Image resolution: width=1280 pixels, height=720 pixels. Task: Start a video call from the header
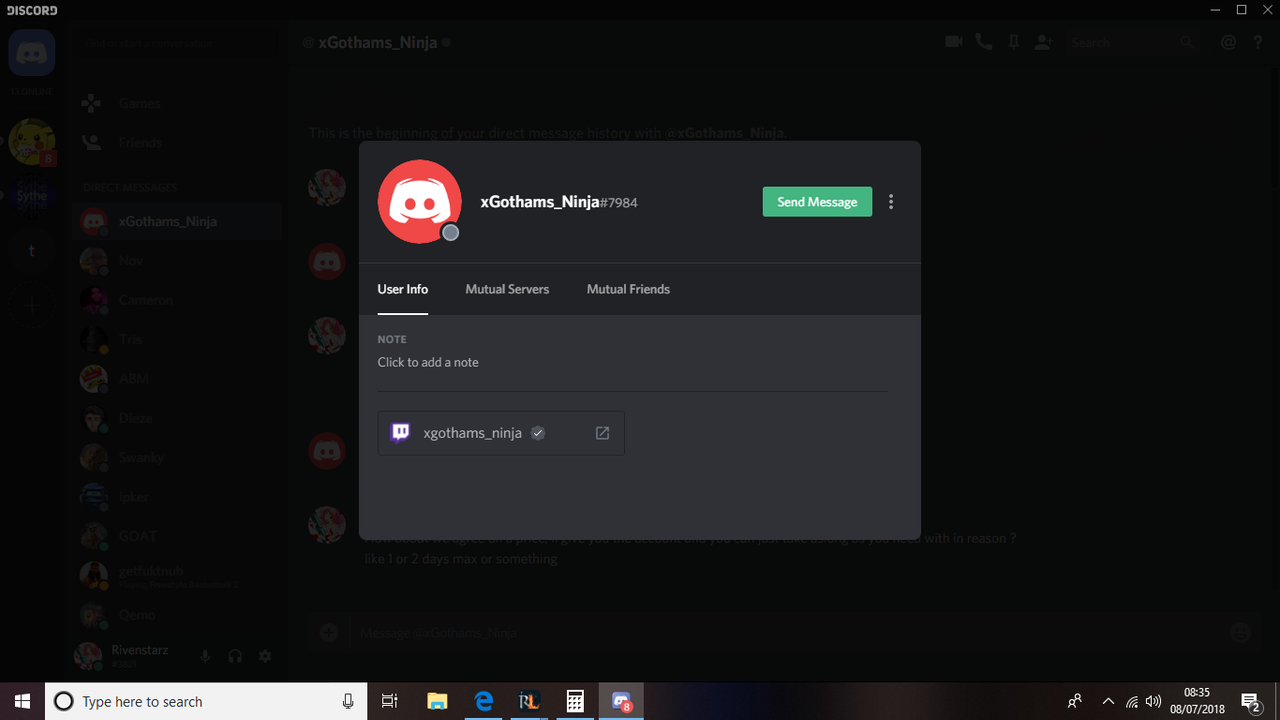pos(954,42)
